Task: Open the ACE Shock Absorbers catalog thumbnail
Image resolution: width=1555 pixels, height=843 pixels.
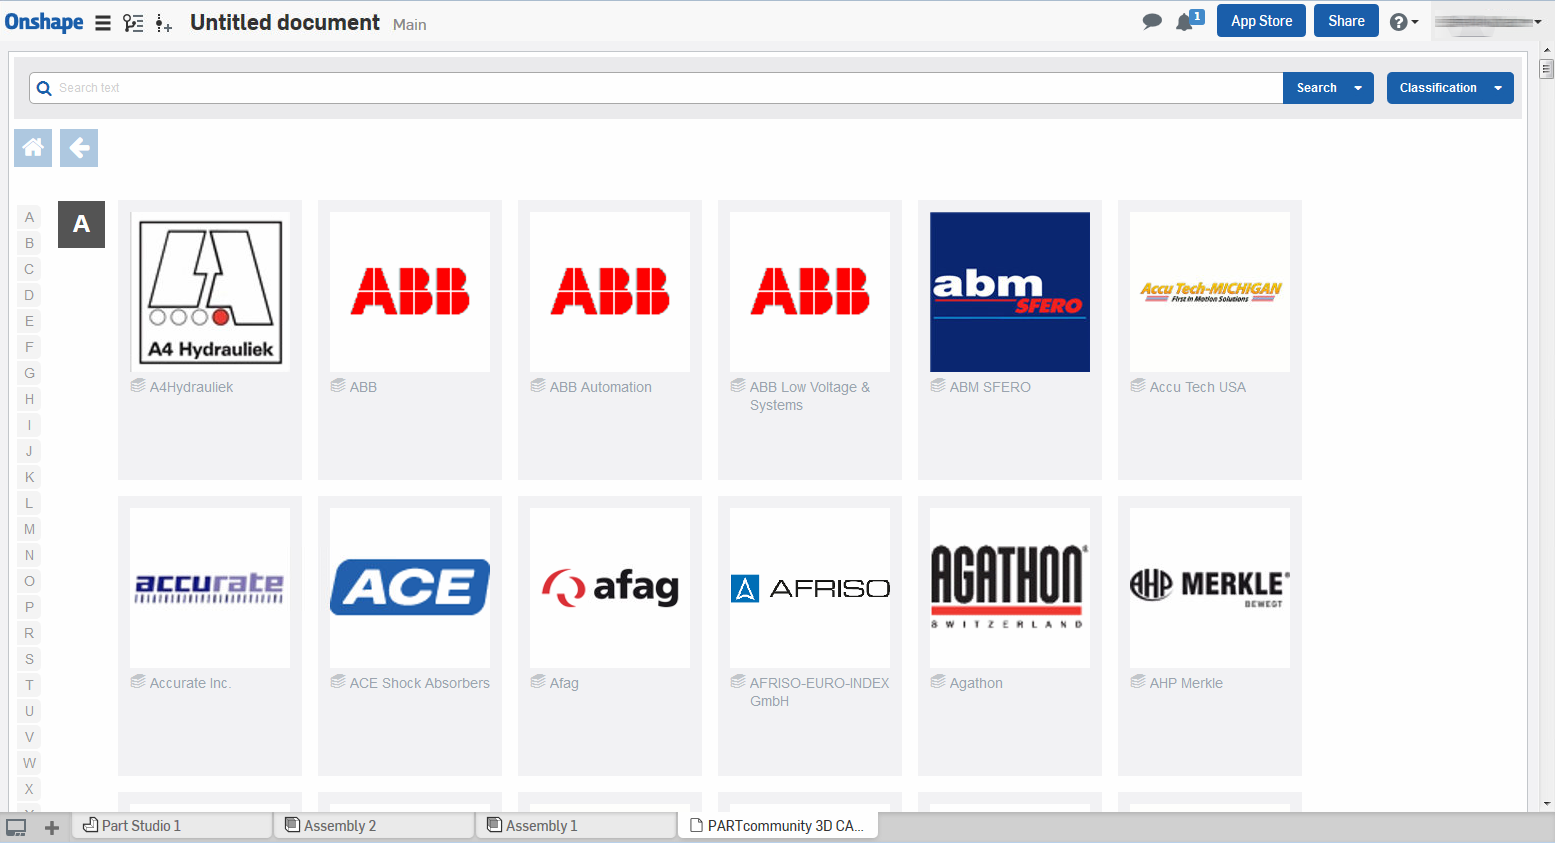Action: pos(410,588)
